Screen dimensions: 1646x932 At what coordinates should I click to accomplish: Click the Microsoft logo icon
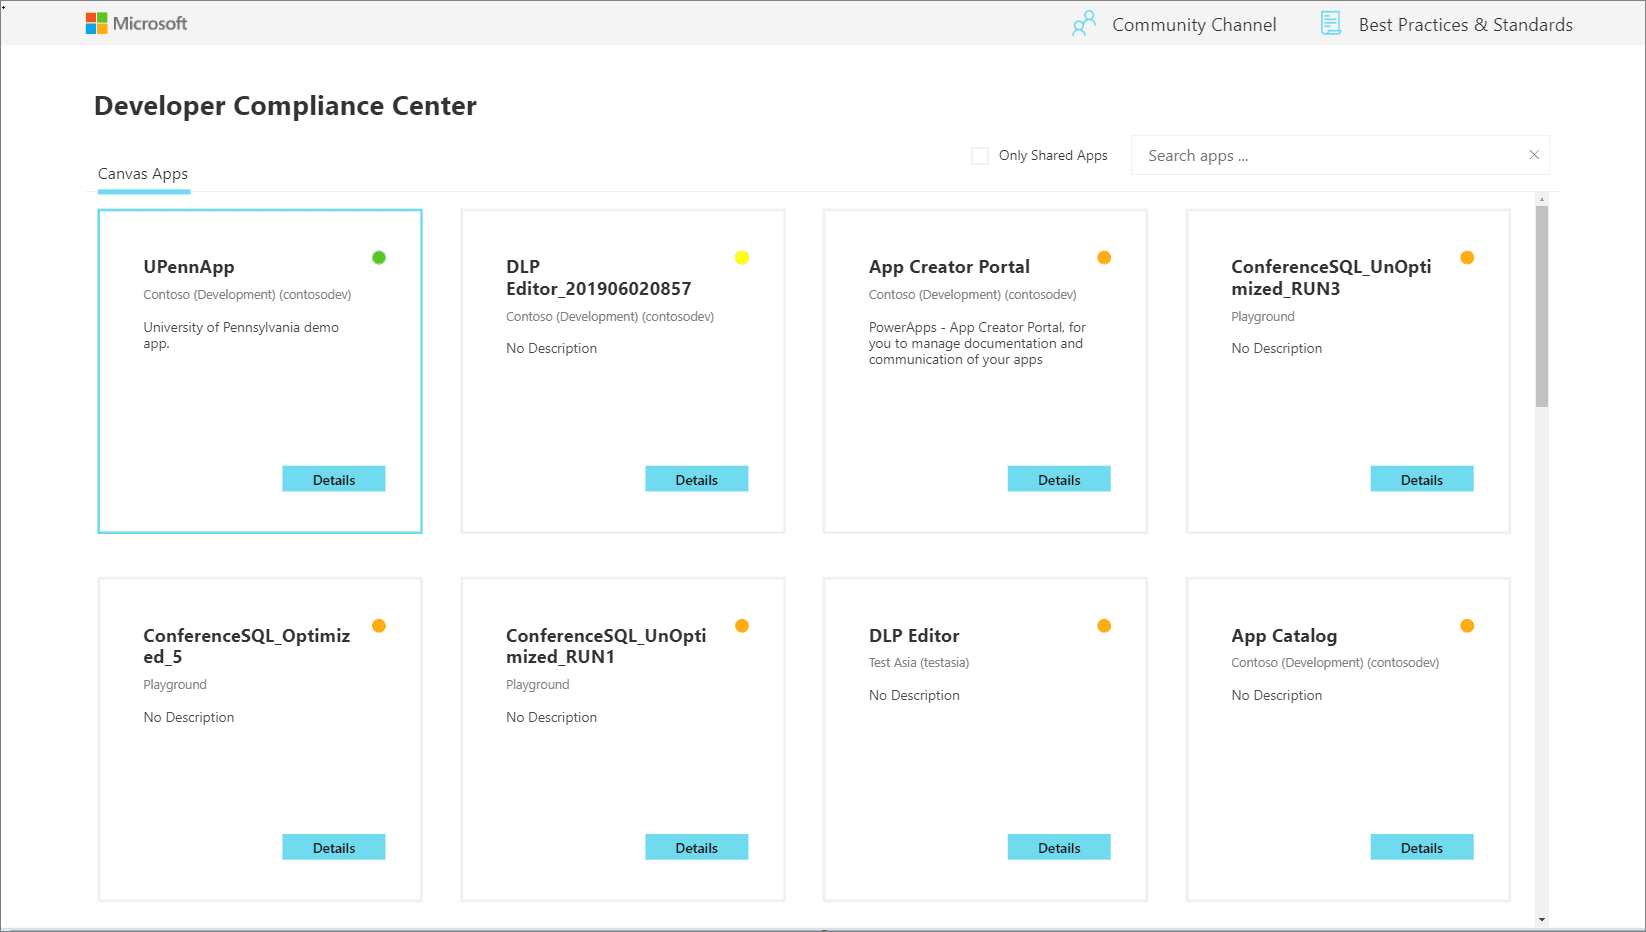(96, 23)
